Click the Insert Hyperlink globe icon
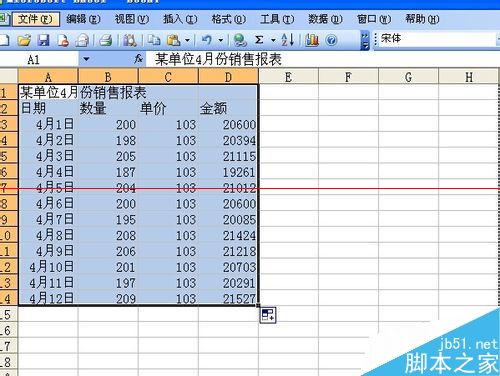The image size is (500, 376). pyautogui.click(x=240, y=40)
